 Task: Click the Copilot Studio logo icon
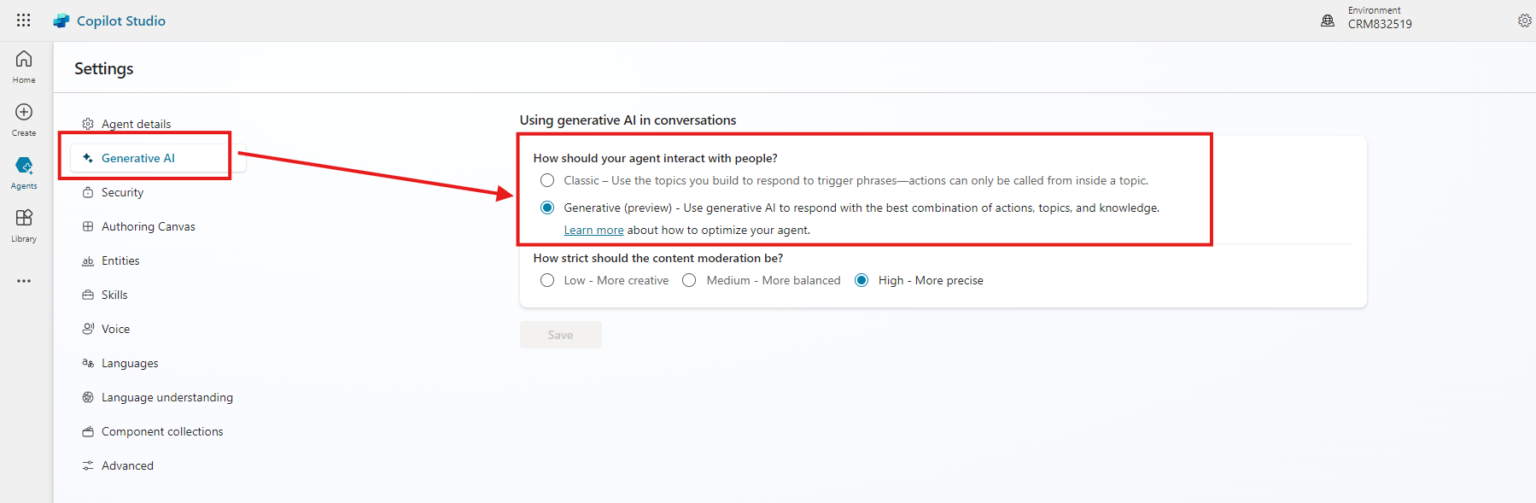[x=62, y=21]
